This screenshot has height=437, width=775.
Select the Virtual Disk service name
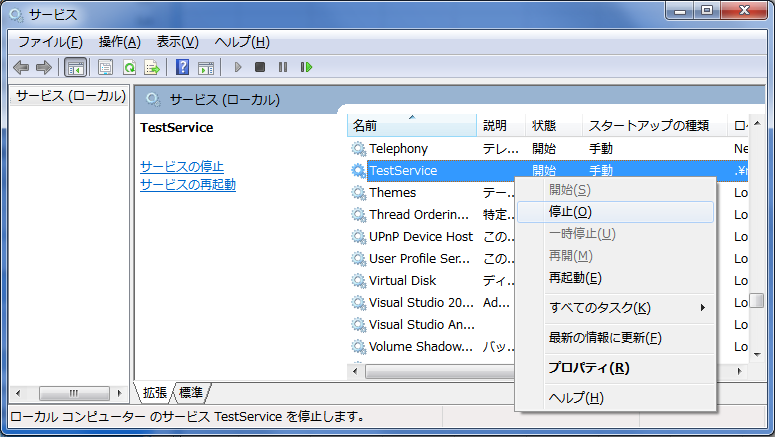coord(402,280)
